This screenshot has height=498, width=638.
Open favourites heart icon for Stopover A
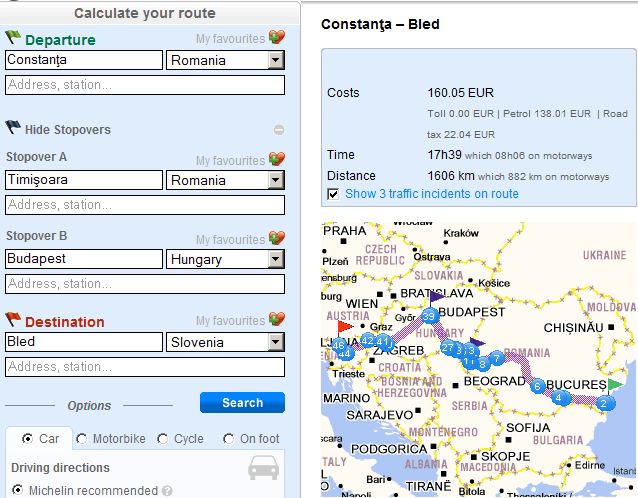pos(277,160)
